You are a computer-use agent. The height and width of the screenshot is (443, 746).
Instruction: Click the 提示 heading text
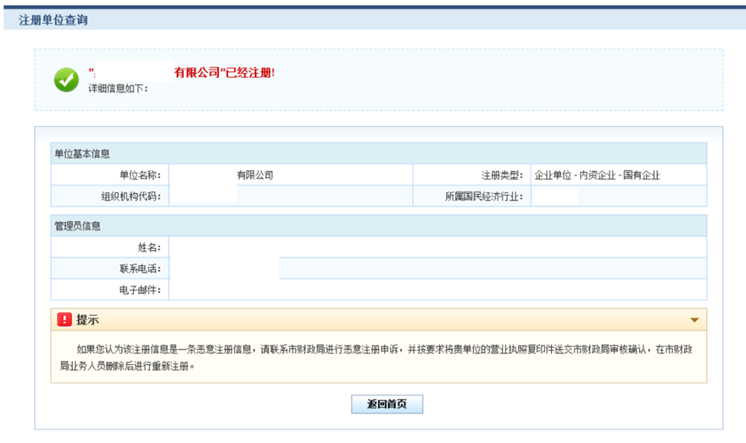[x=88, y=320]
